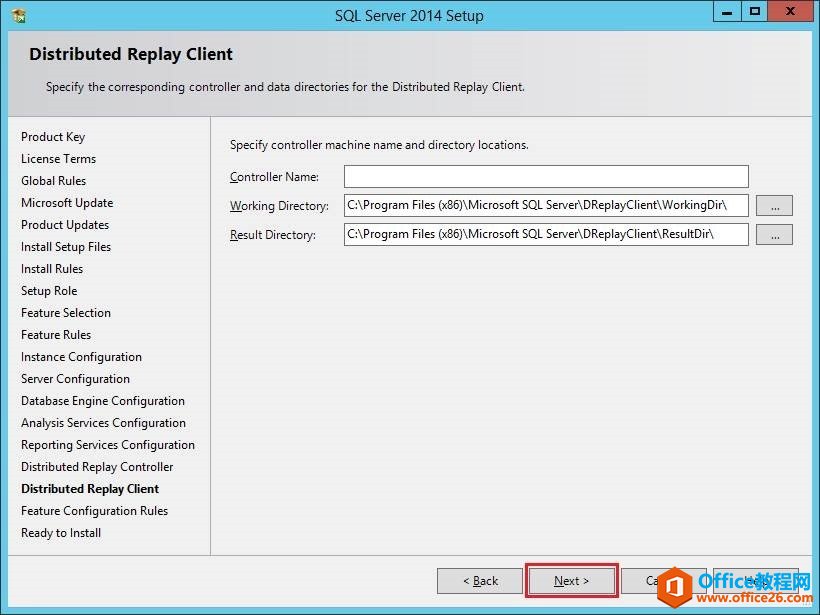Focus the Controller Name input field
The width and height of the screenshot is (820, 615).
[x=546, y=177]
